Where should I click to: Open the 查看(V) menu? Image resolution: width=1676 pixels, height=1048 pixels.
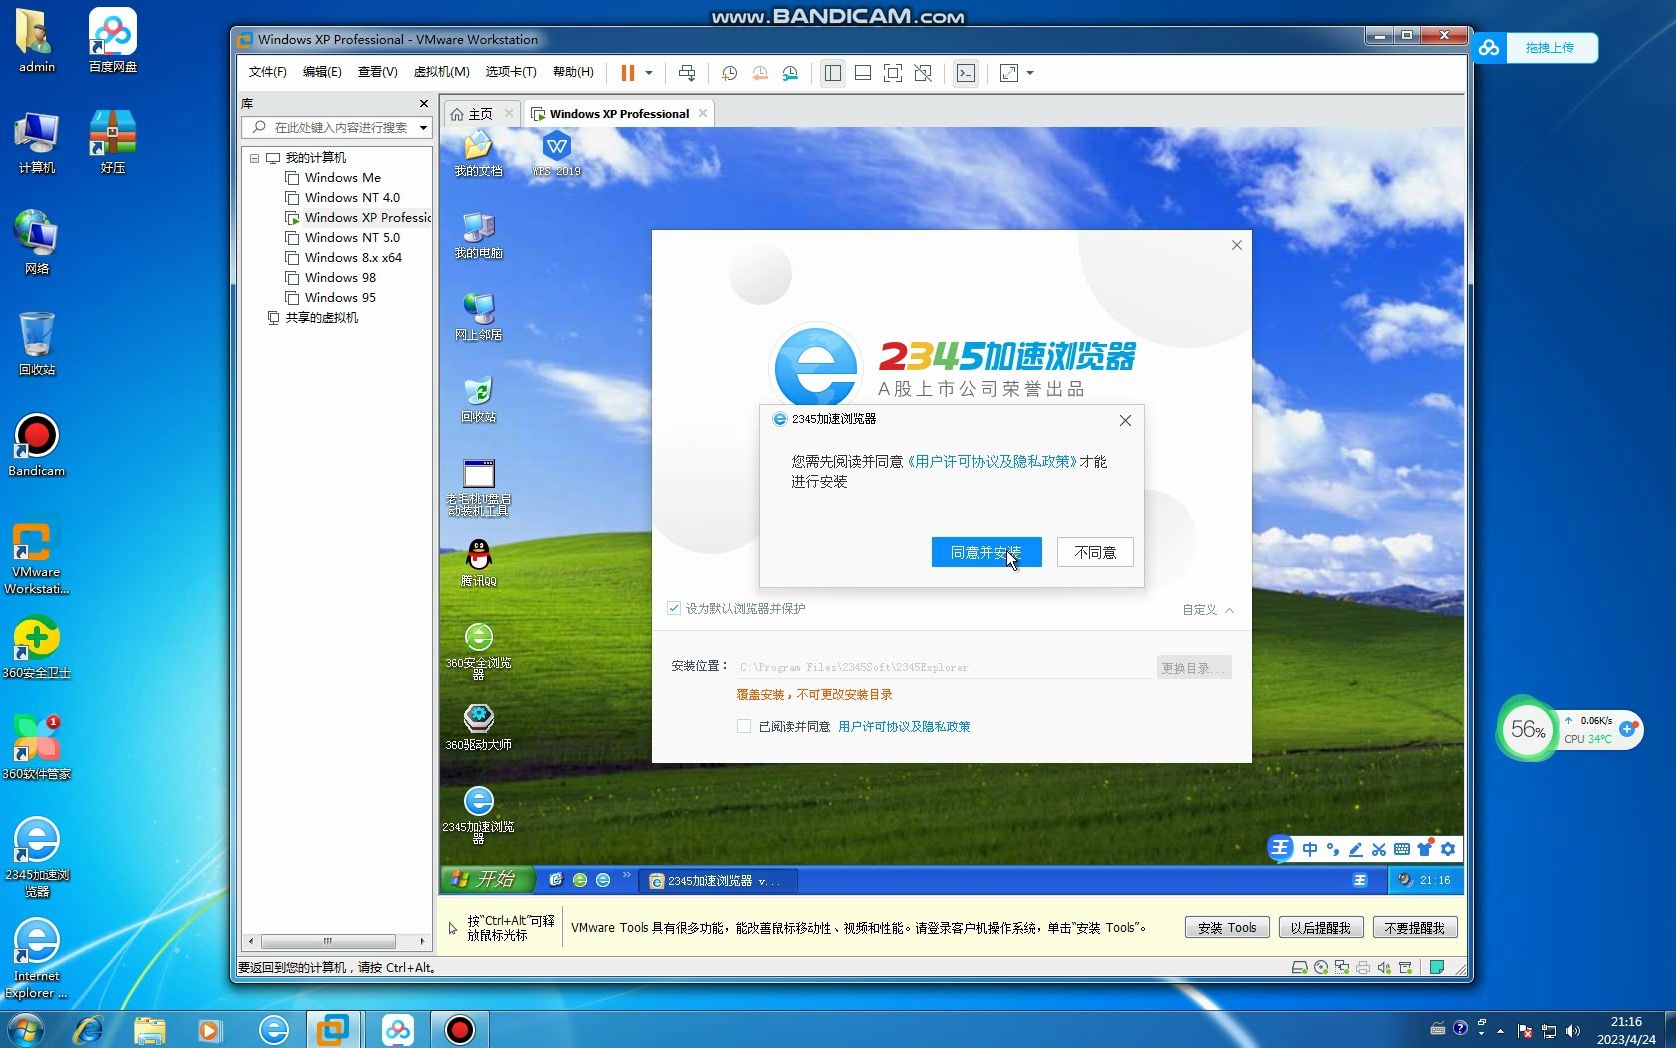tap(377, 72)
